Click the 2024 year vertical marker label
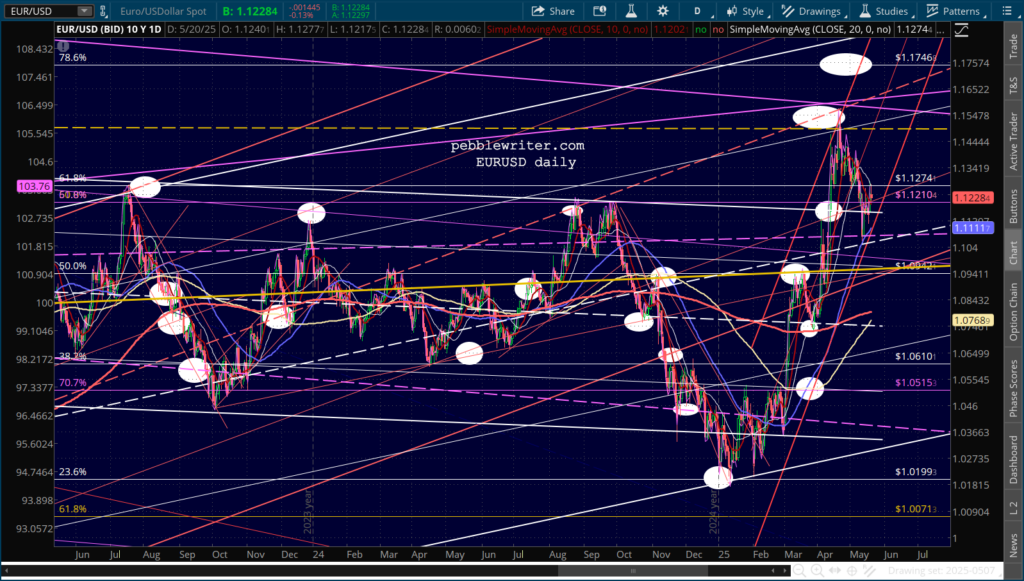The height and width of the screenshot is (581, 1024). (x=714, y=512)
